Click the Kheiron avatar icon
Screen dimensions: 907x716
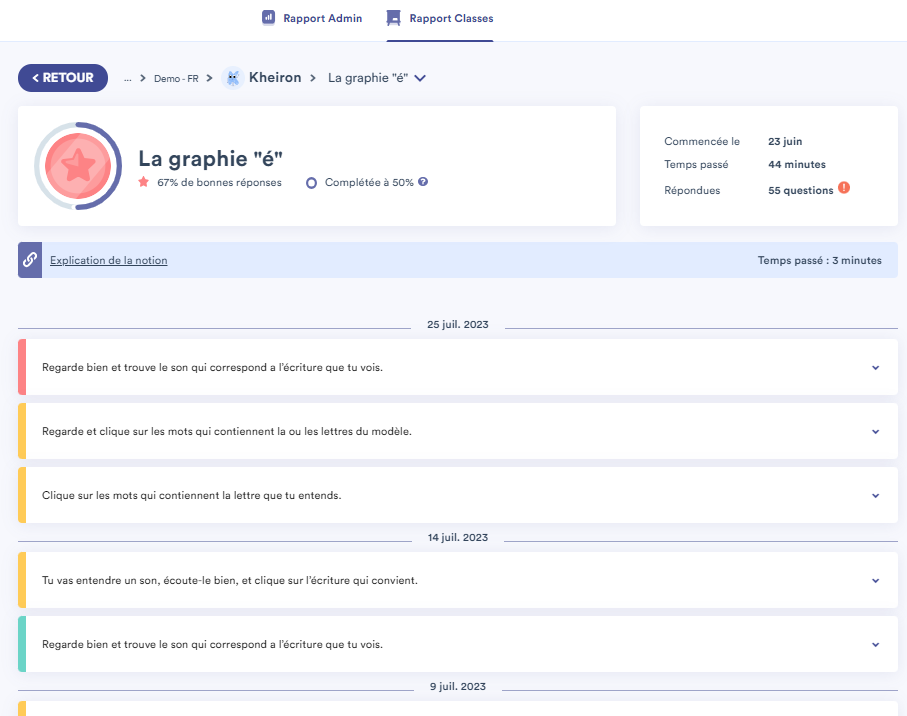pyautogui.click(x=233, y=78)
